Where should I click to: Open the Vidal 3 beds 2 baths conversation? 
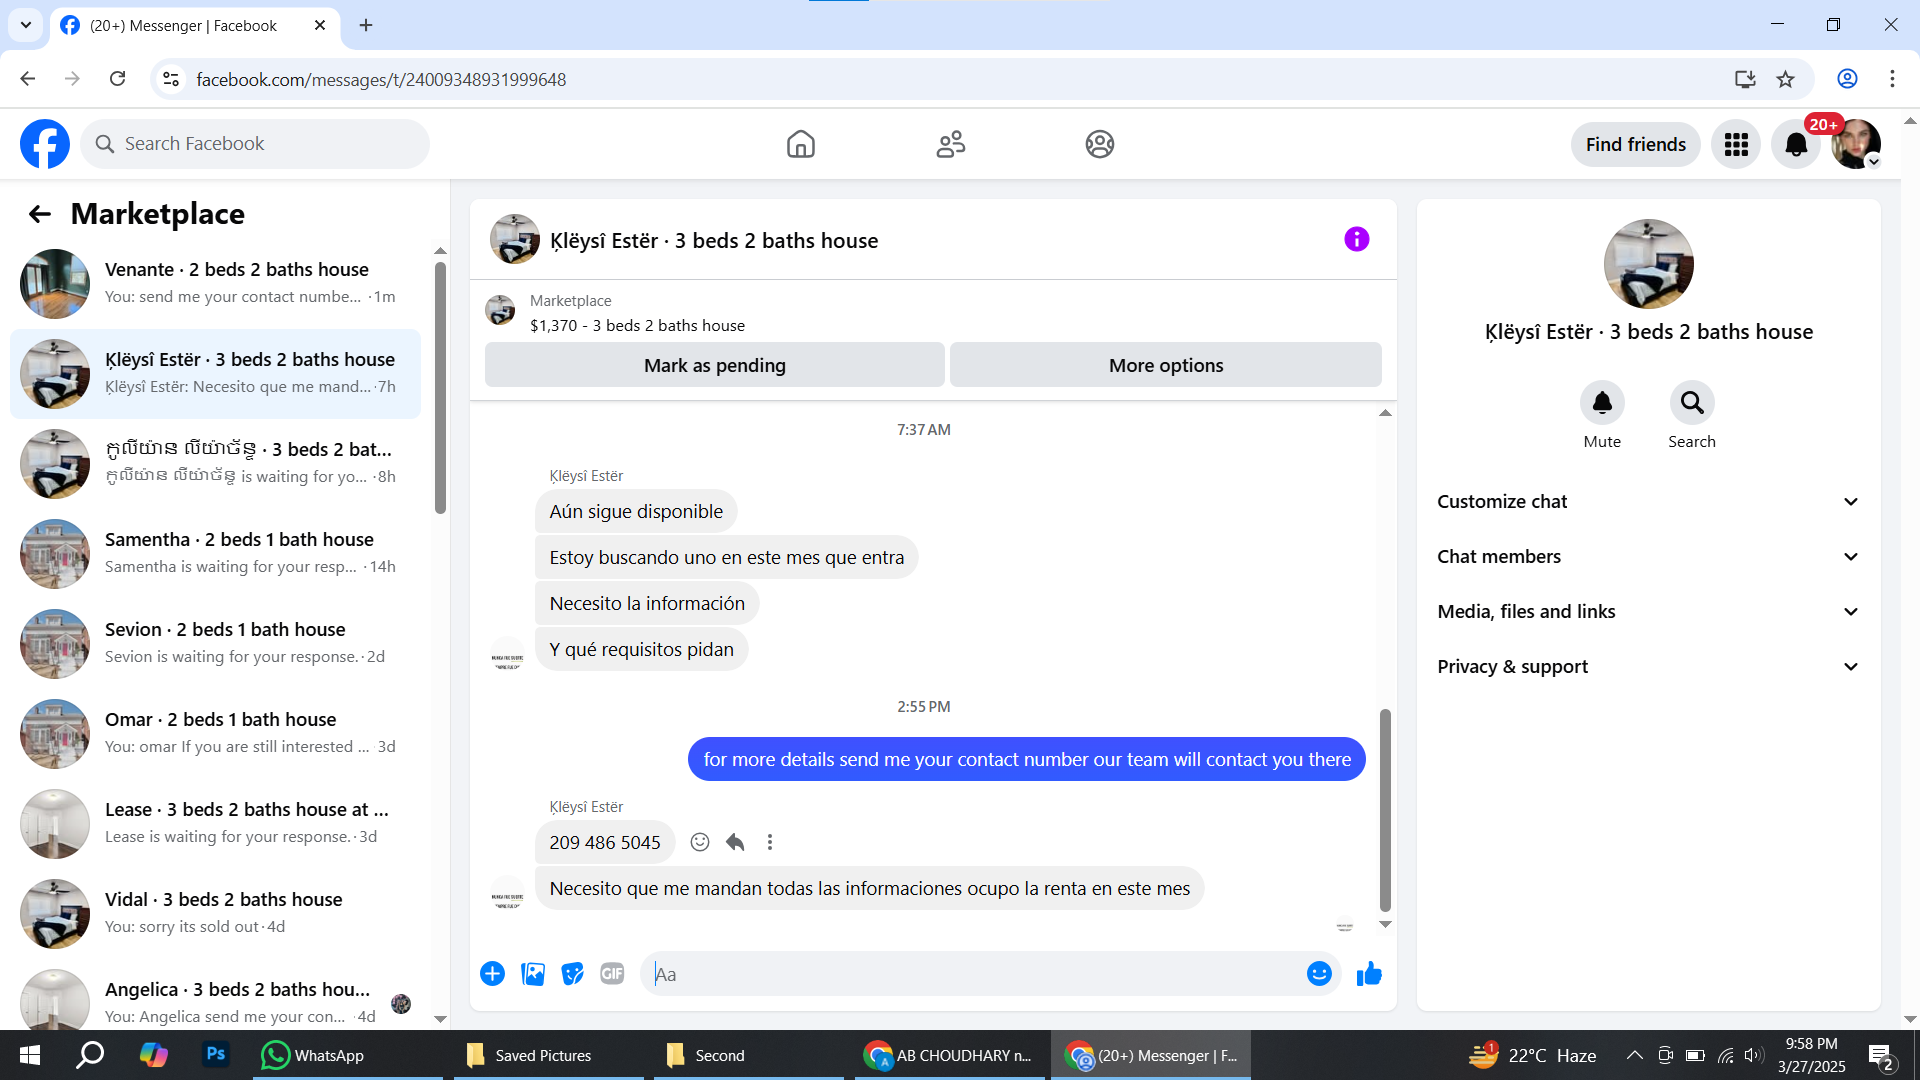coord(215,914)
